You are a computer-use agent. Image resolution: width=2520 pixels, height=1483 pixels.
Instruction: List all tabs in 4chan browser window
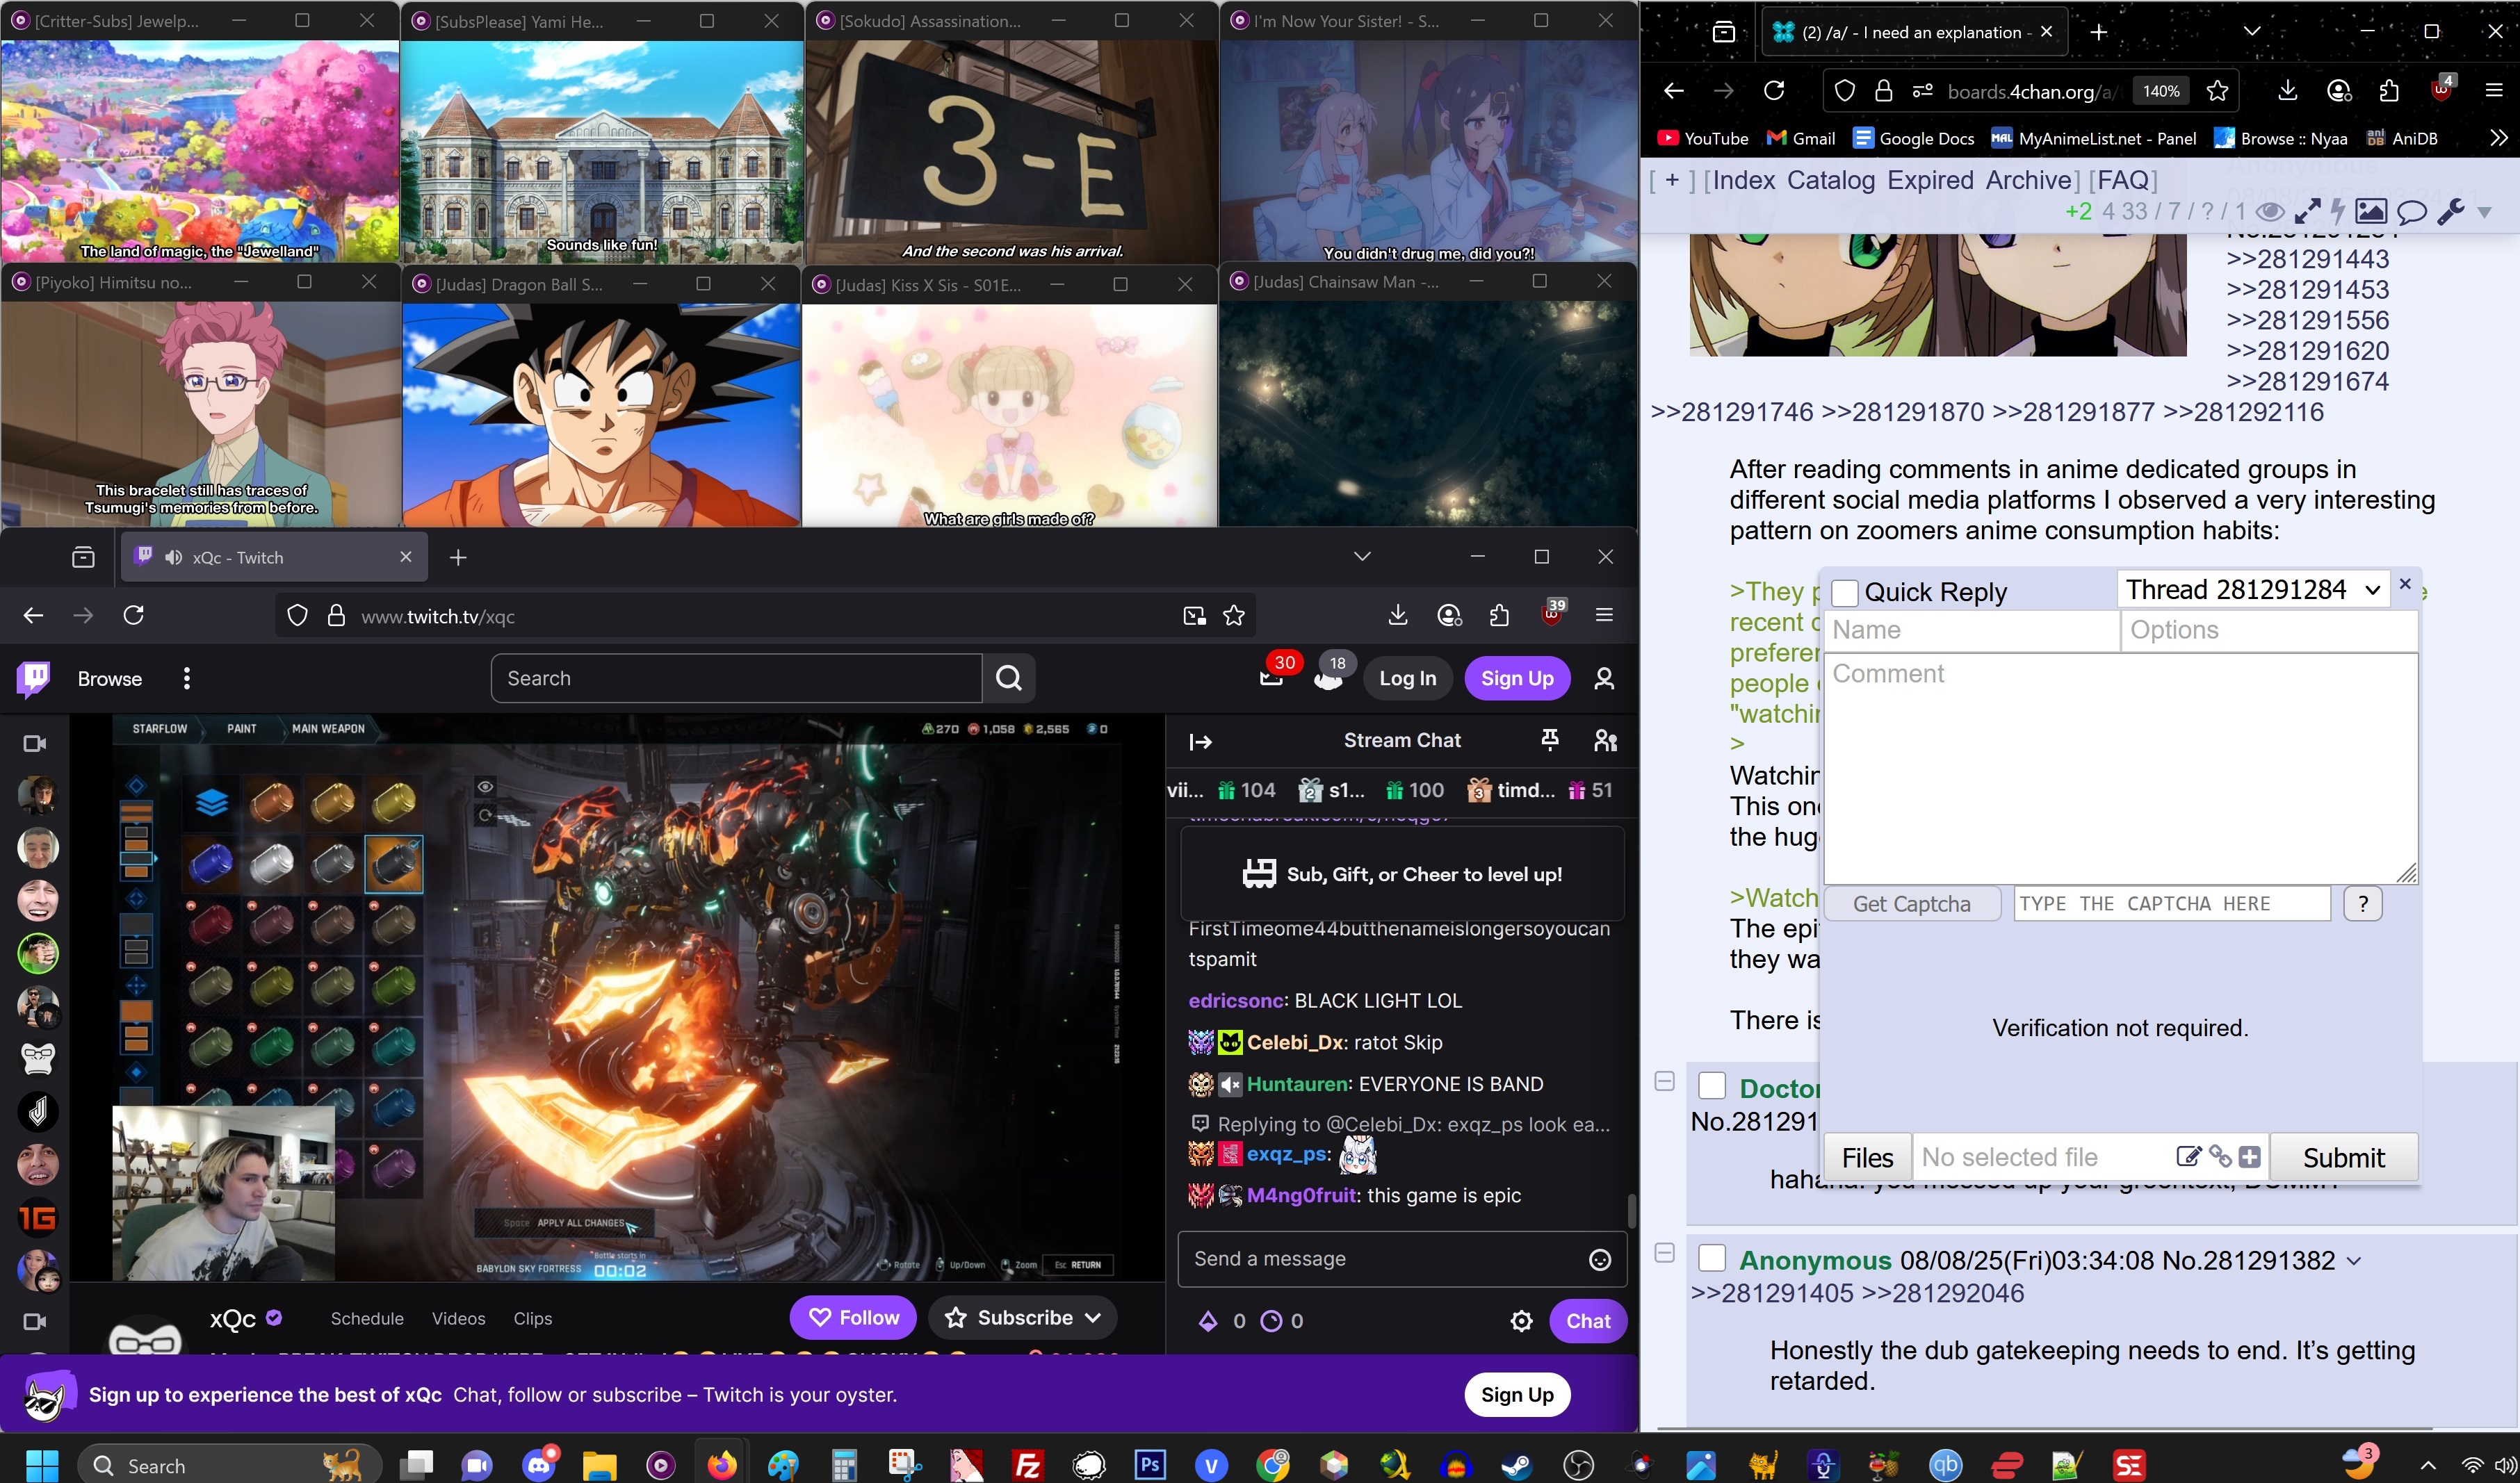2251,31
